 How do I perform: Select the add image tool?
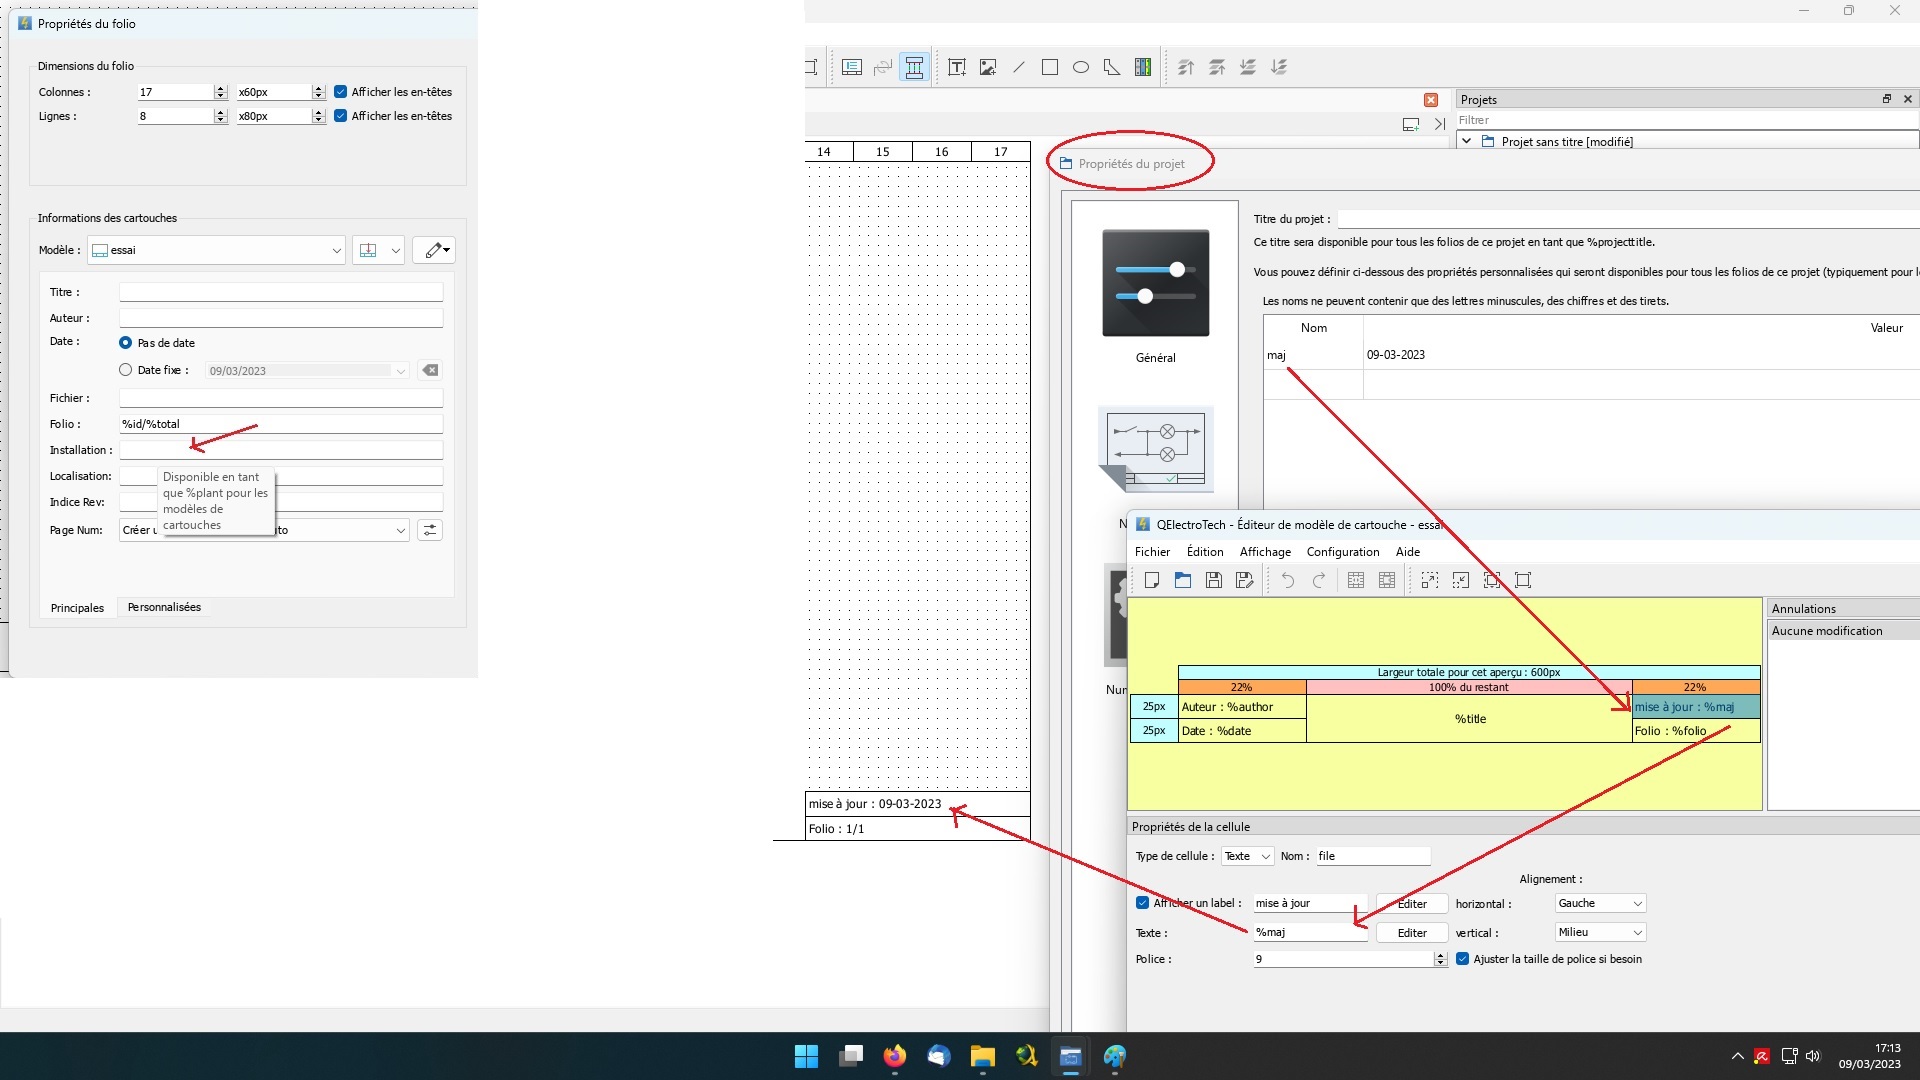pos(988,67)
